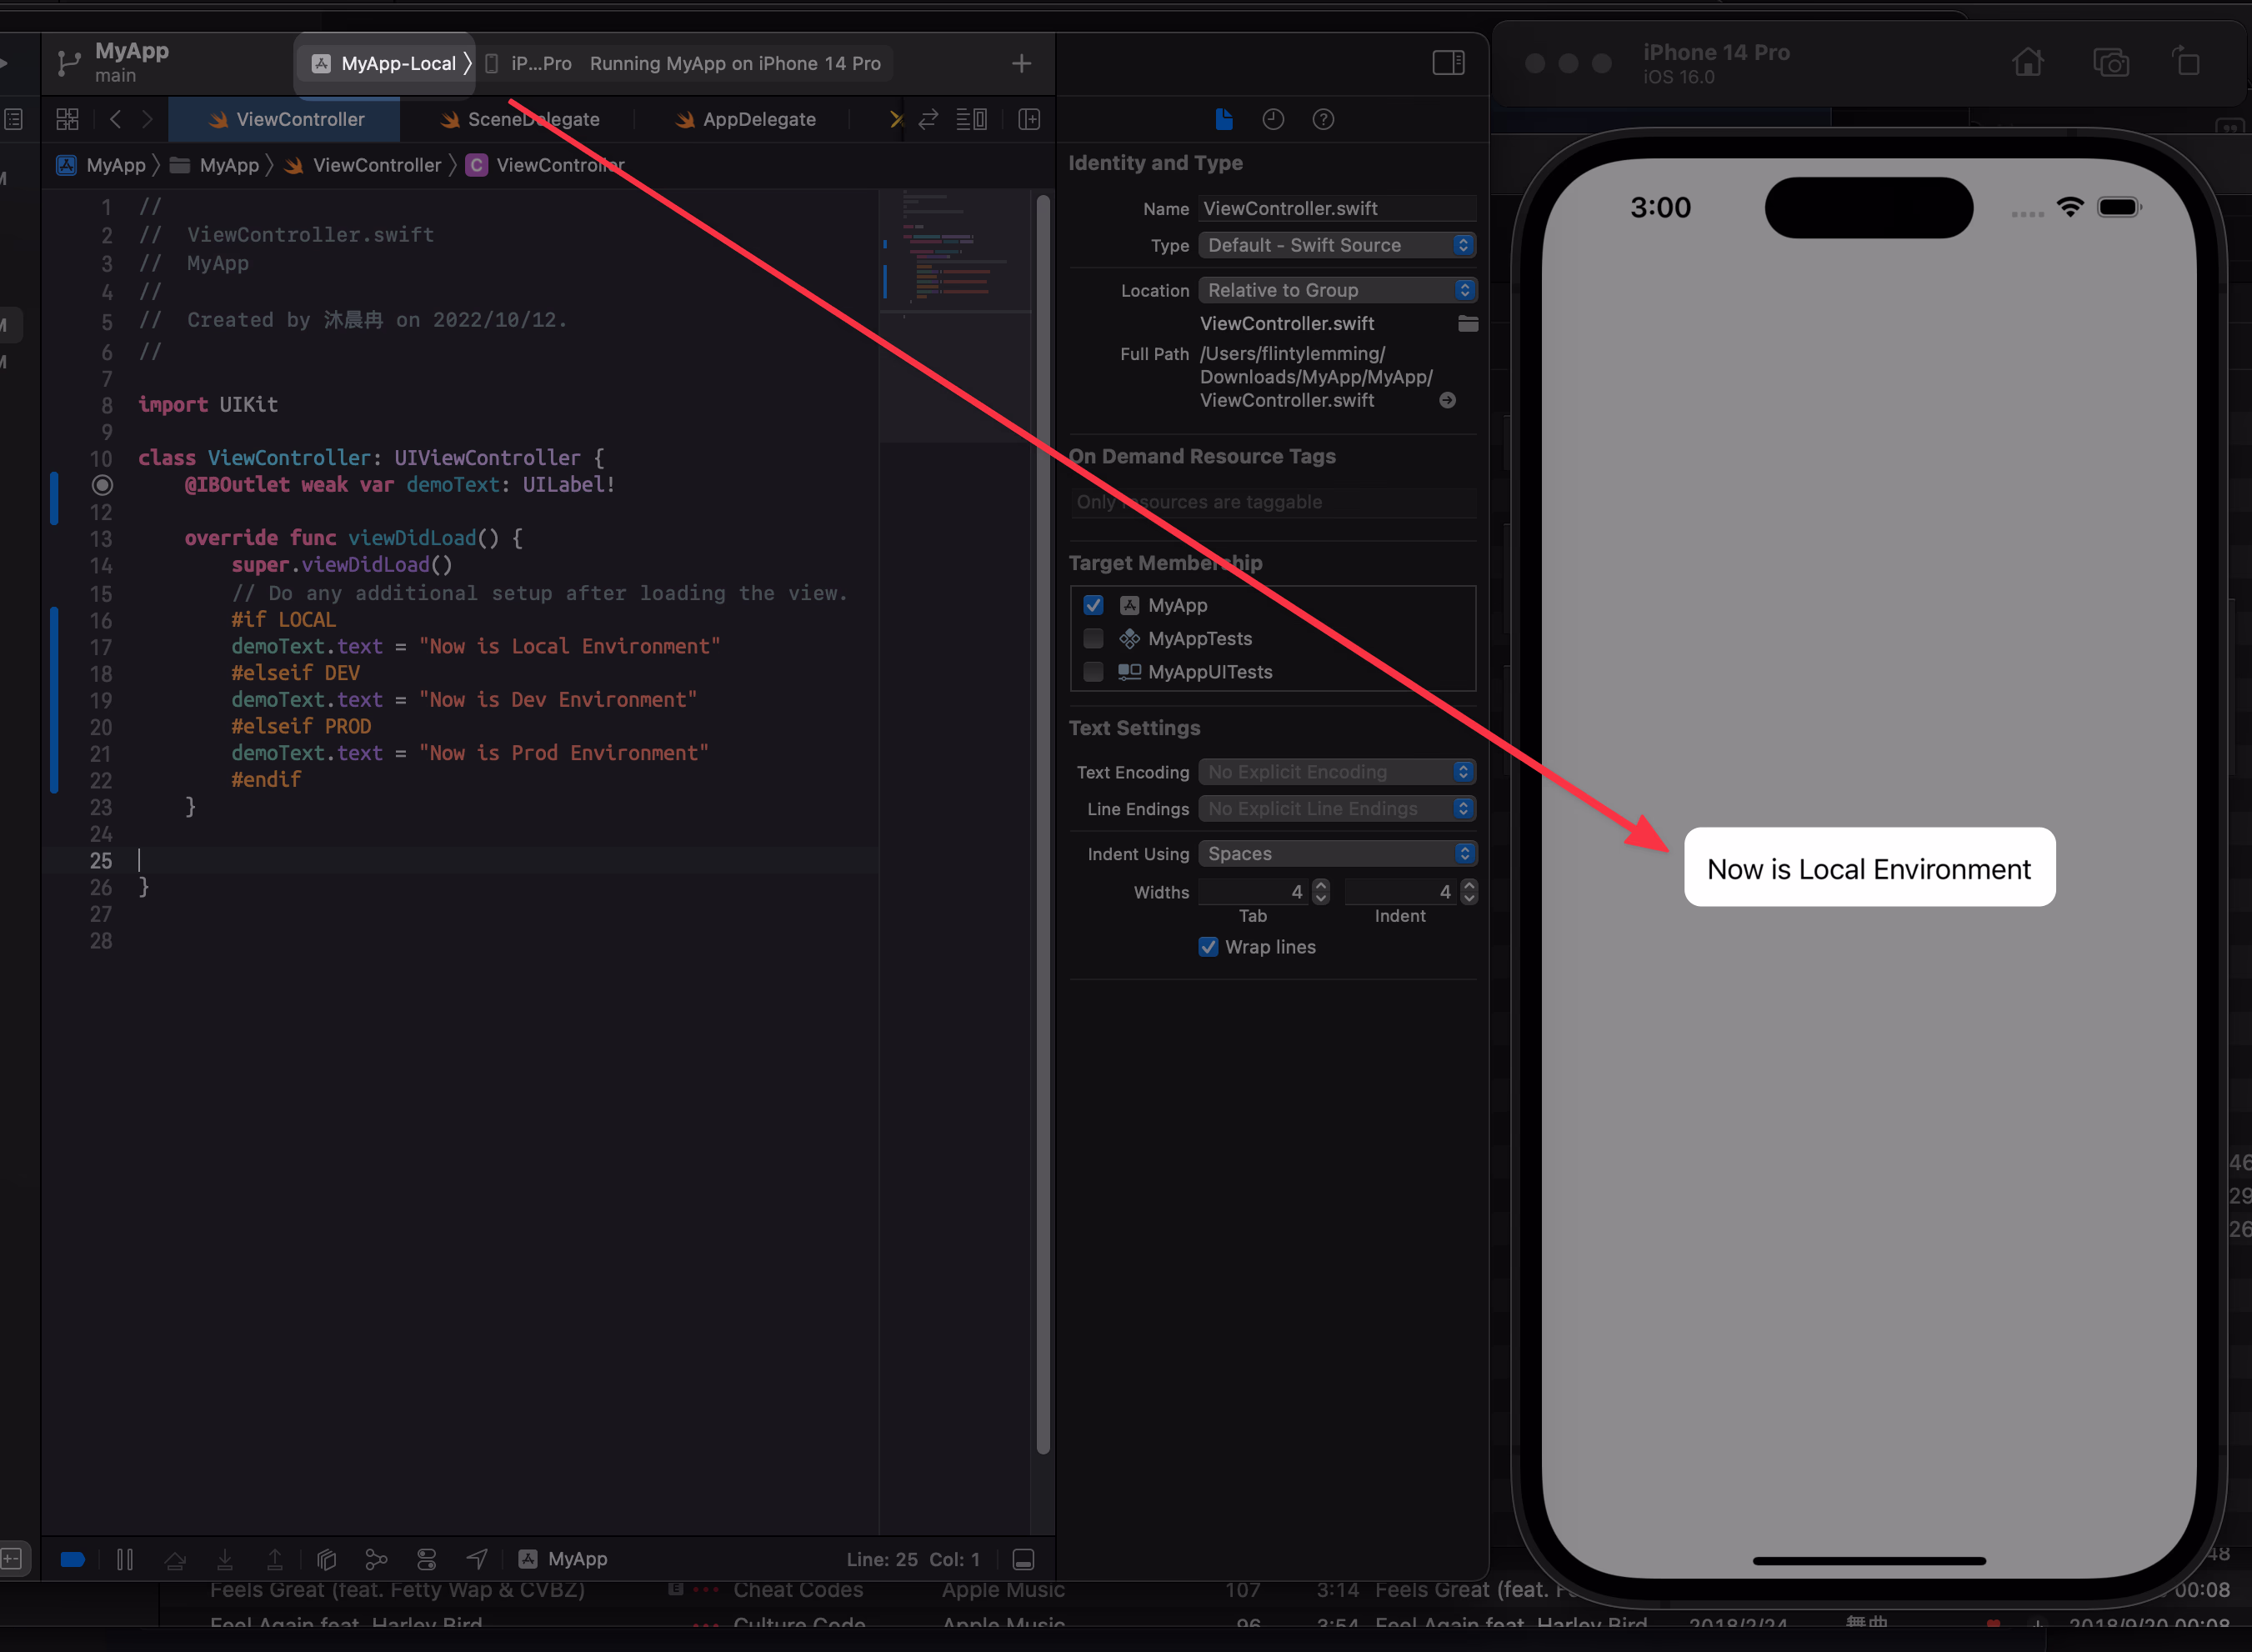
Task: Click the File inspector icon
Action: 1224,119
